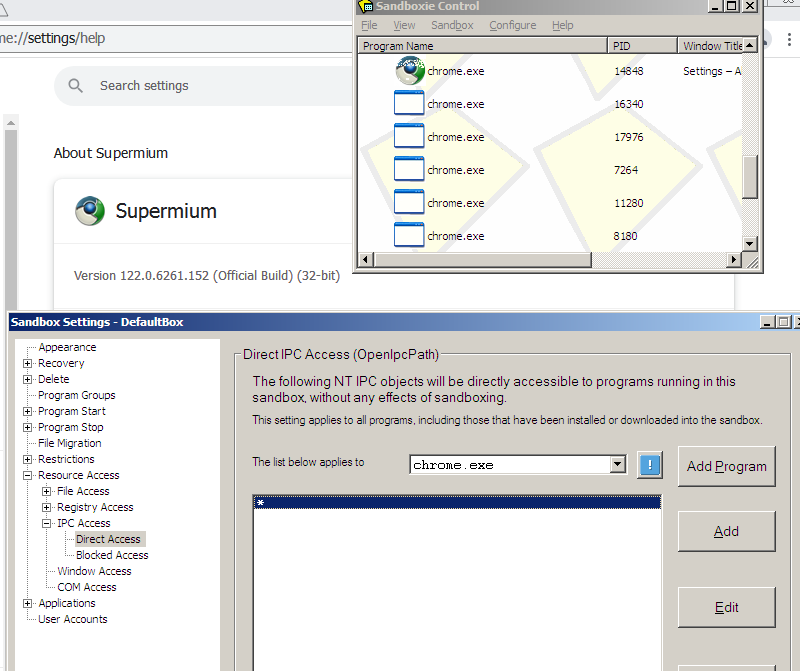The image size is (800, 671).
Task: Select Program Groups in the settings tree
Action: 77,395
